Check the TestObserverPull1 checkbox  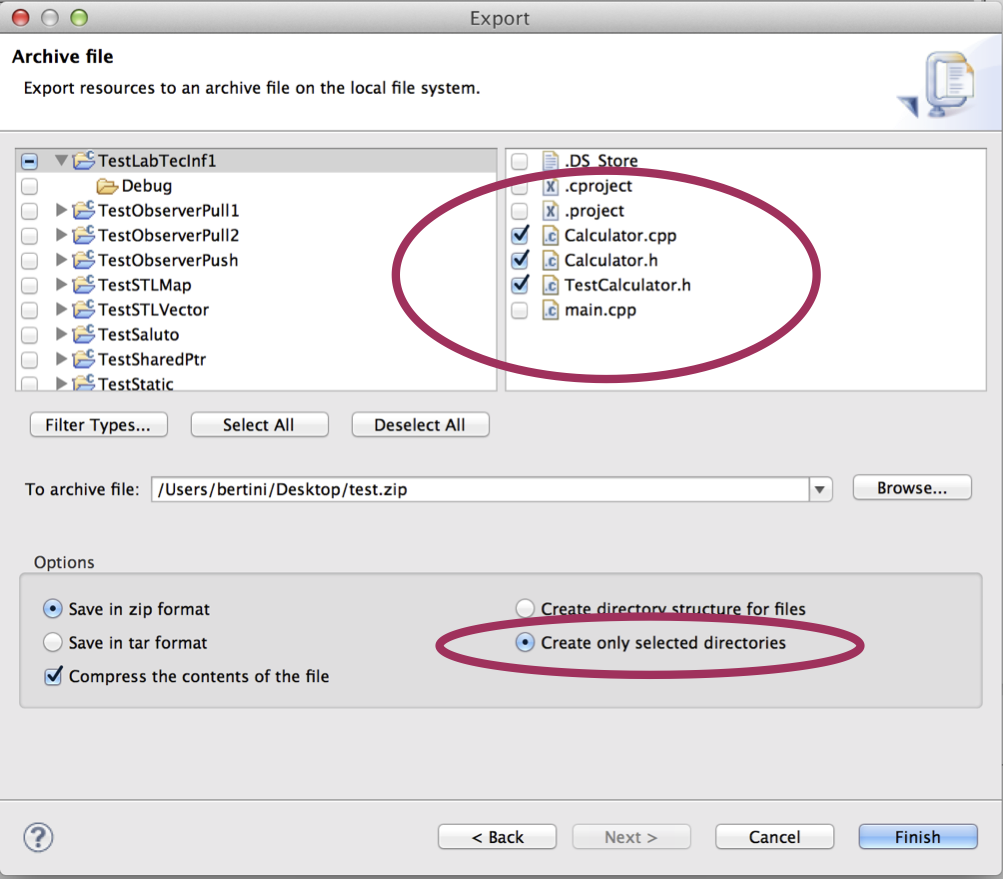point(29,210)
